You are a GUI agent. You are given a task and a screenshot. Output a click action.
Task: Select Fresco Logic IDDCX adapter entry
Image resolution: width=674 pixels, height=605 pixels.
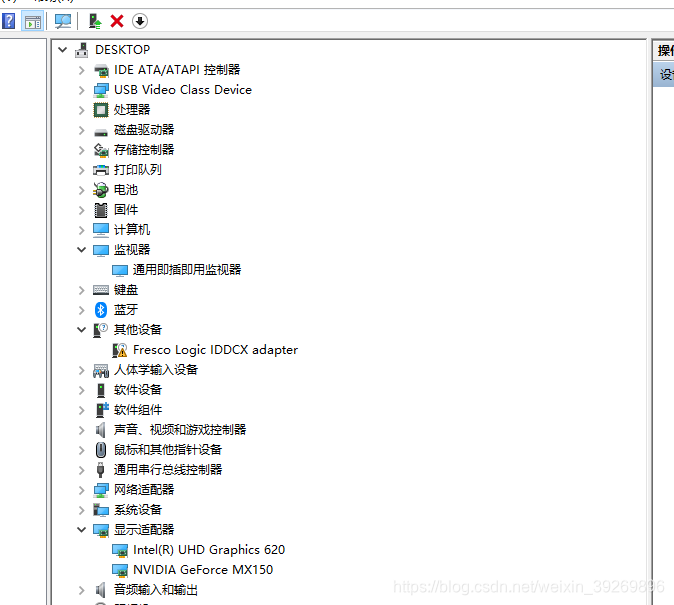click(215, 350)
